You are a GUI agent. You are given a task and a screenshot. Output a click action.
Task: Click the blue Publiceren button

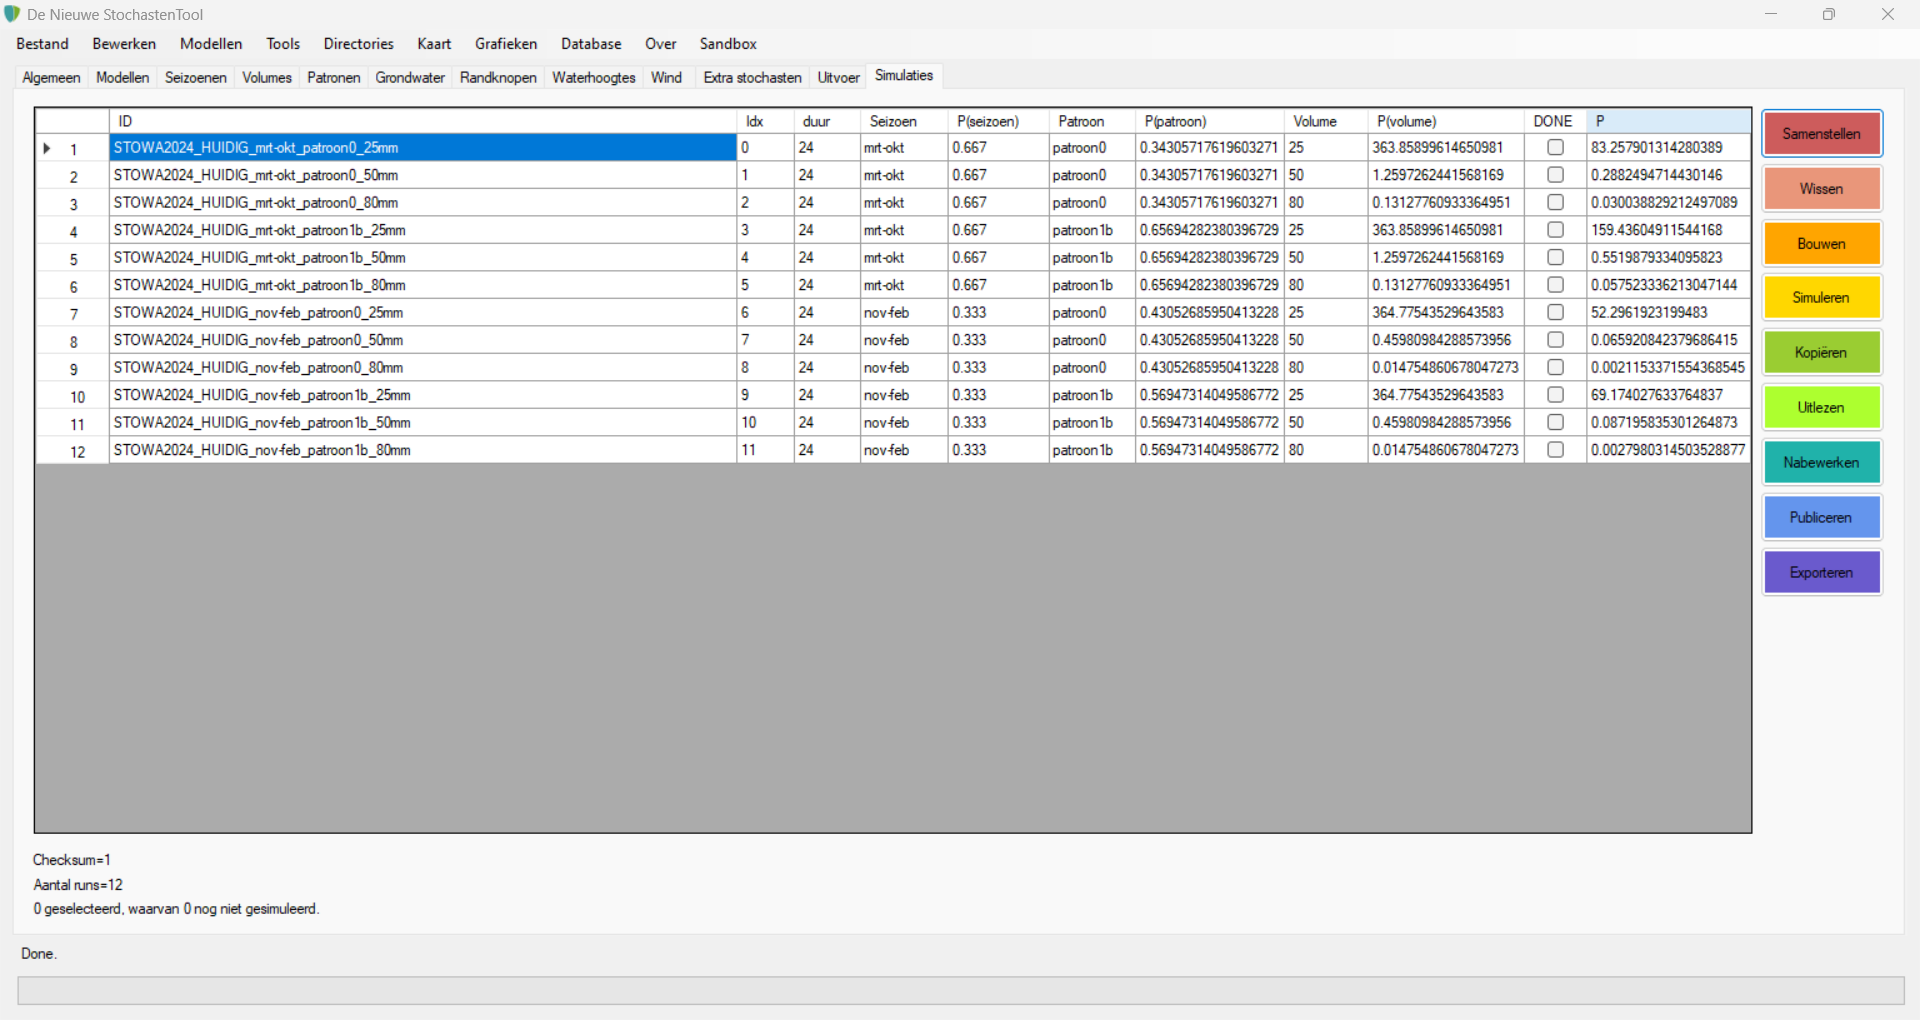point(1822,518)
